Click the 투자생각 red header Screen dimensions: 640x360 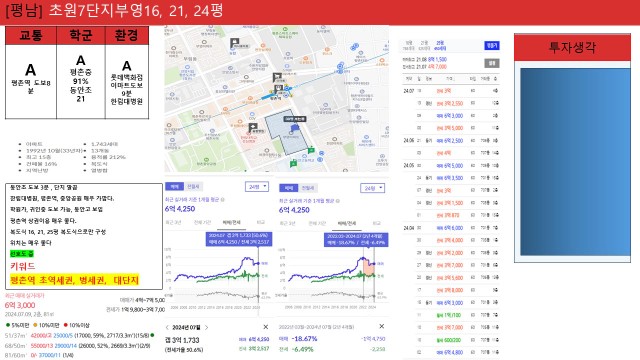(572, 48)
